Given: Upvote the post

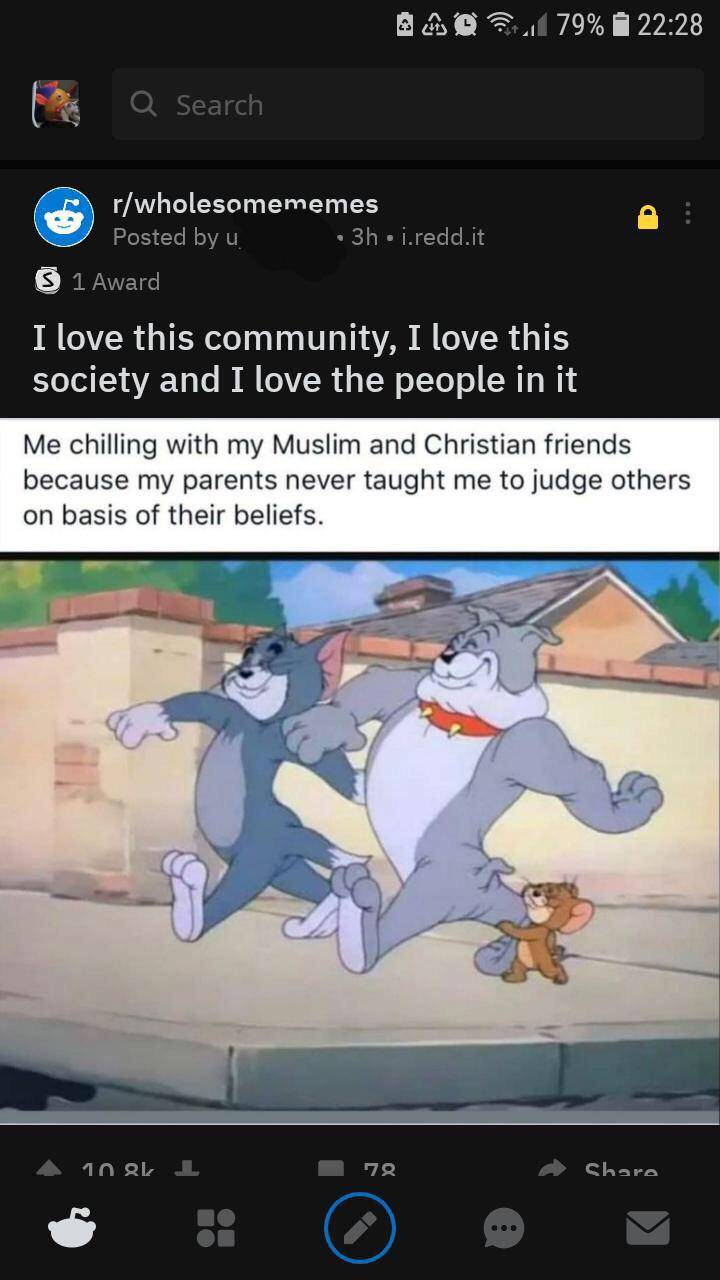Looking at the screenshot, I should point(47,1169).
